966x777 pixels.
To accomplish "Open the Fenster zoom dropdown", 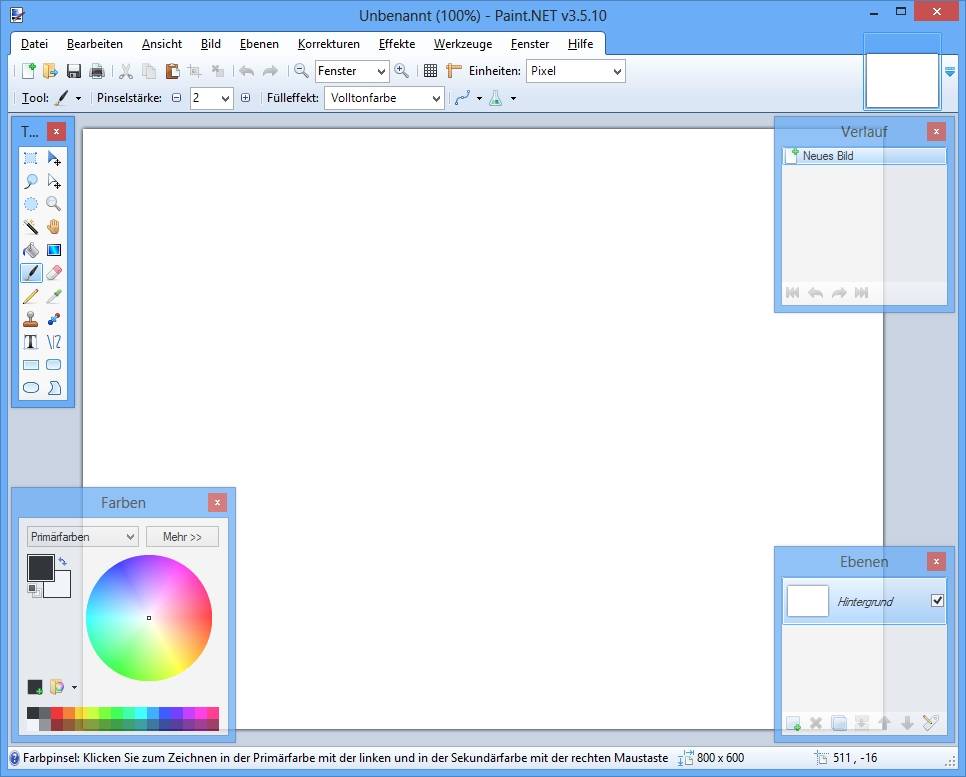I will tap(381, 71).
